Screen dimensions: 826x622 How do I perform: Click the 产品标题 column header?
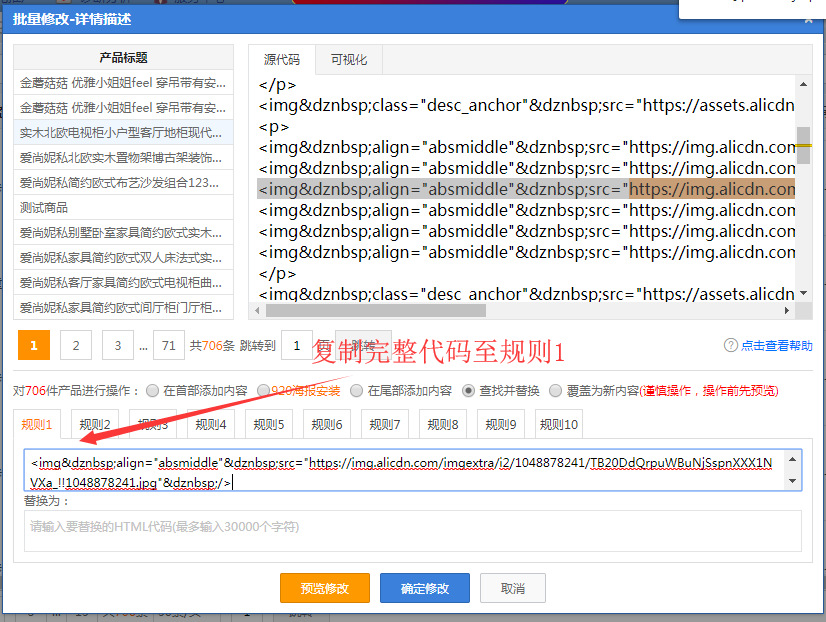pyautogui.click(x=123, y=57)
